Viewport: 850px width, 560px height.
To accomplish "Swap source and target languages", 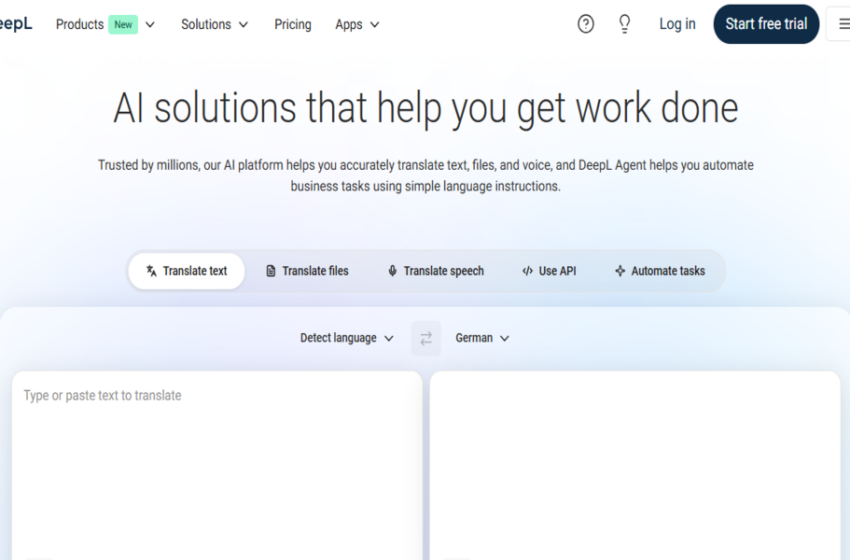I will point(426,338).
